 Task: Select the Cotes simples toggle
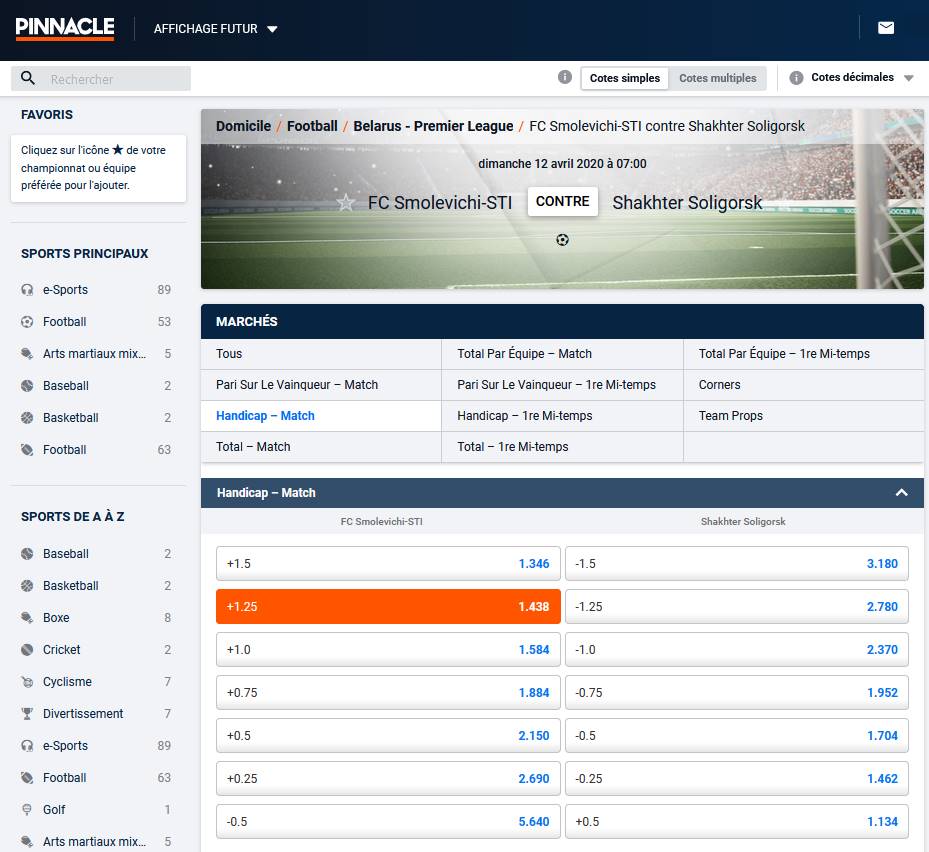625,78
